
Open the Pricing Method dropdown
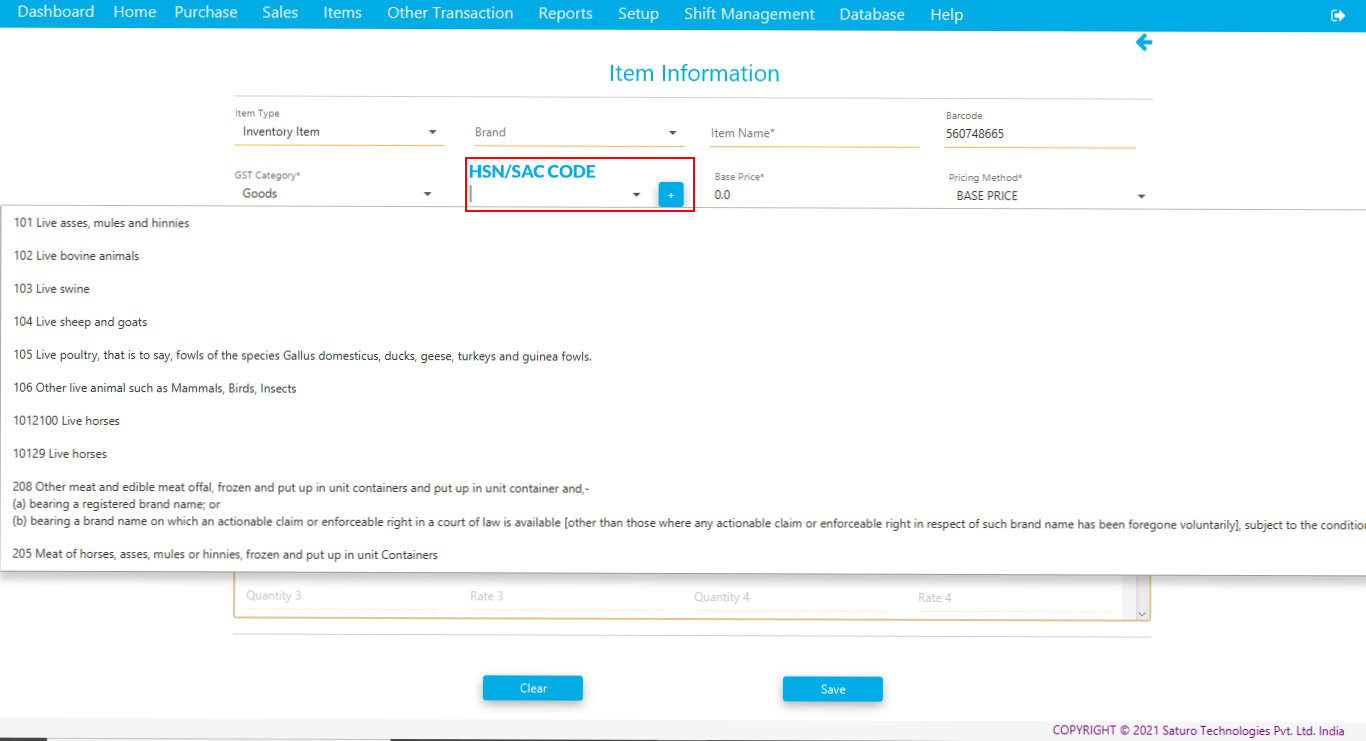1141,197
